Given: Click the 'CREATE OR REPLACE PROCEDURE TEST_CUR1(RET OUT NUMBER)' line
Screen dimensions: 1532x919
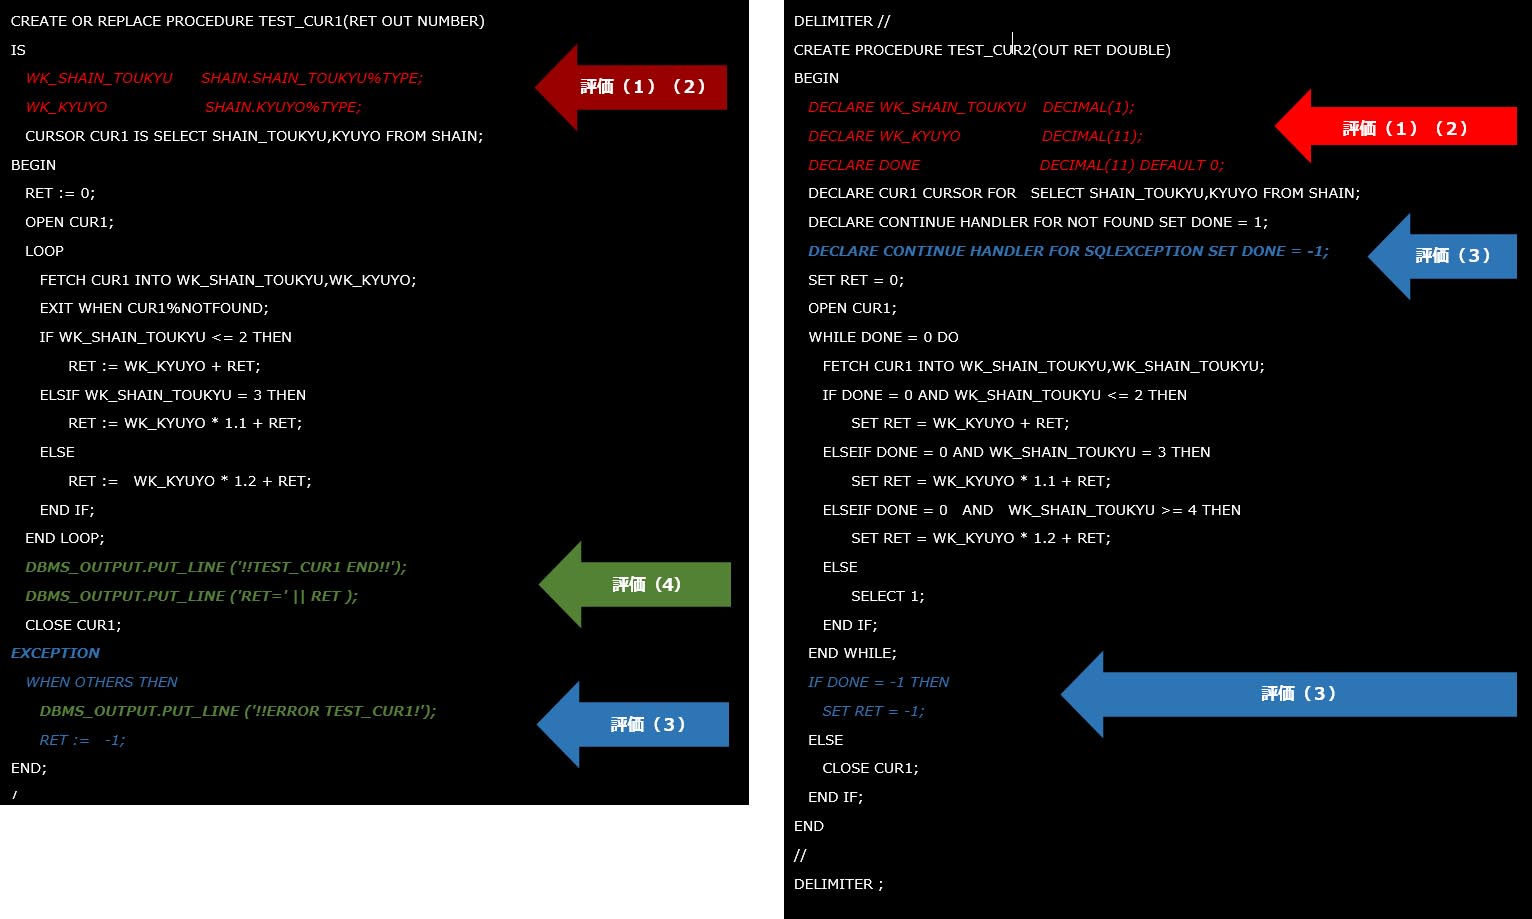Looking at the screenshot, I should point(247,21).
